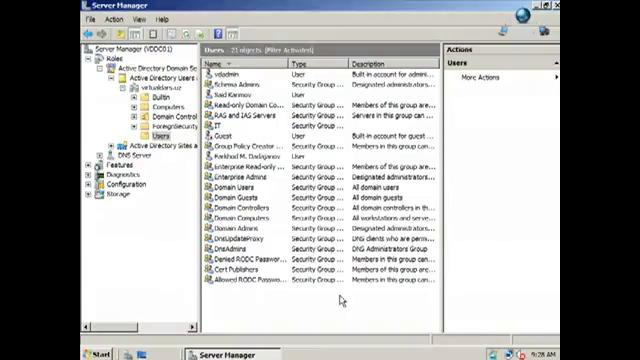This screenshot has height=360, width=640.
Task: Click the Guest account icon
Action: coord(209,136)
